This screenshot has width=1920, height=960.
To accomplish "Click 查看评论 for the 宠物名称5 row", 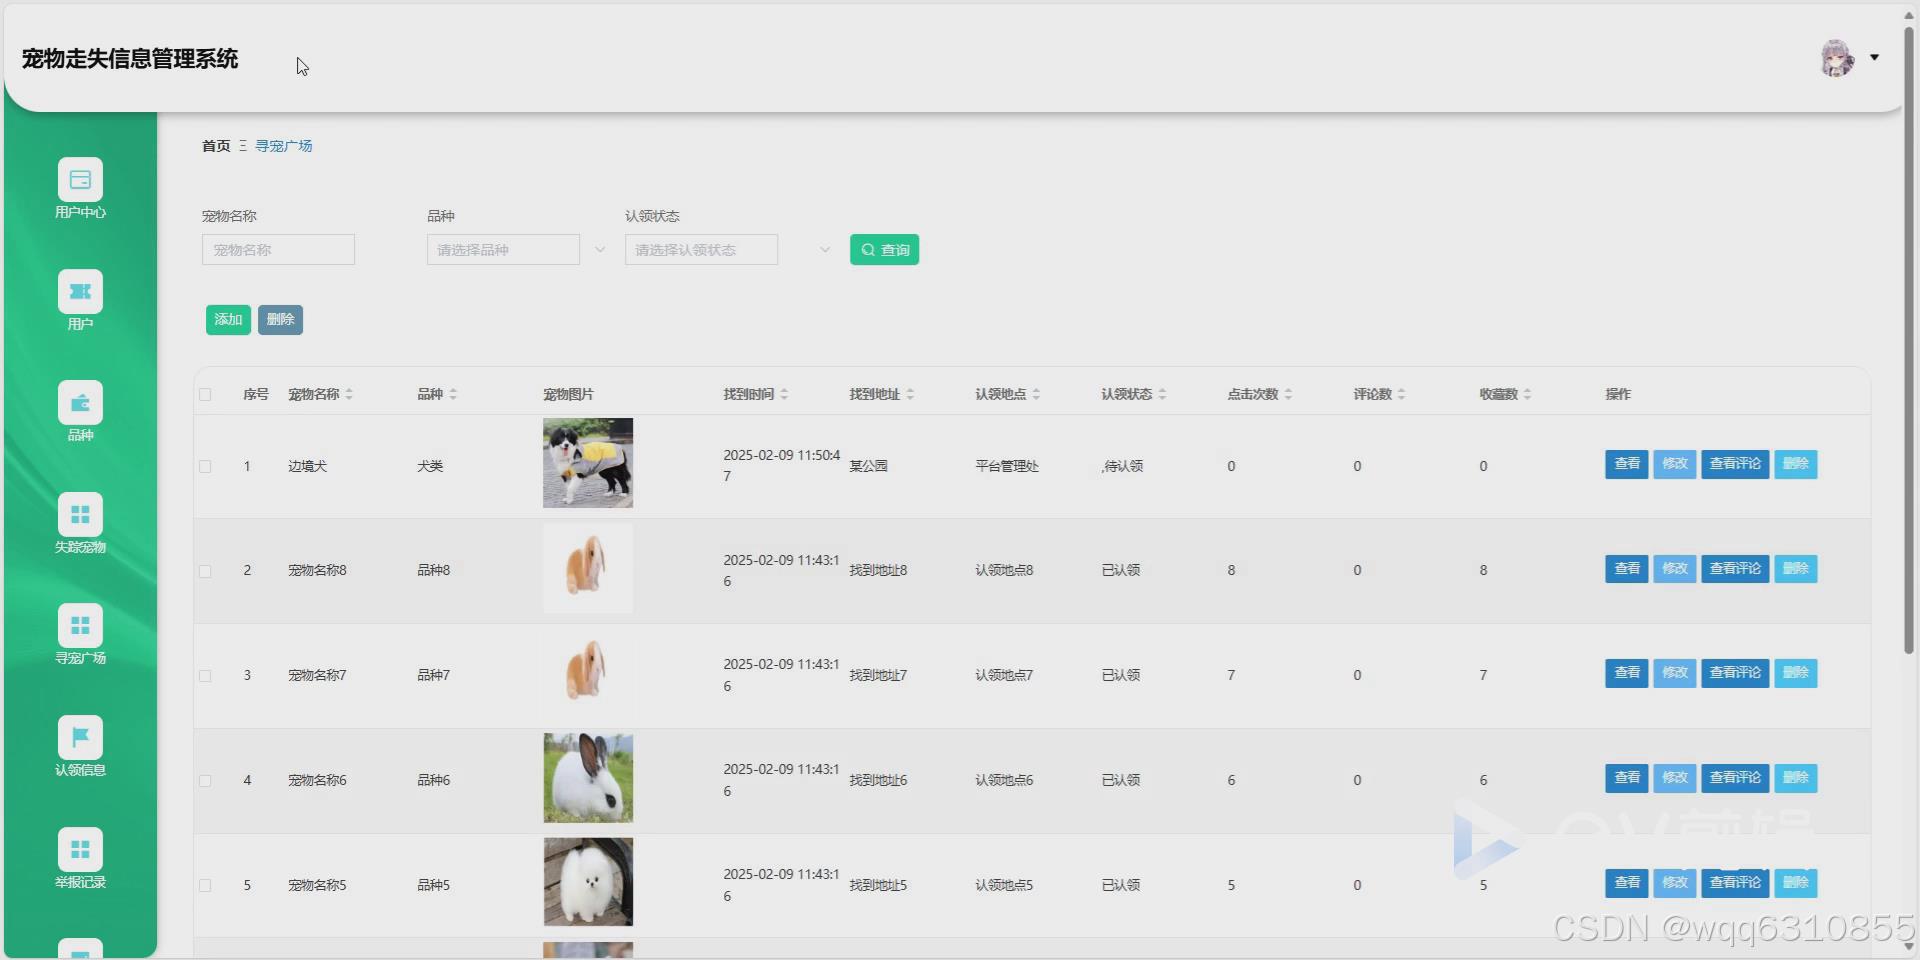I will click(1735, 883).
